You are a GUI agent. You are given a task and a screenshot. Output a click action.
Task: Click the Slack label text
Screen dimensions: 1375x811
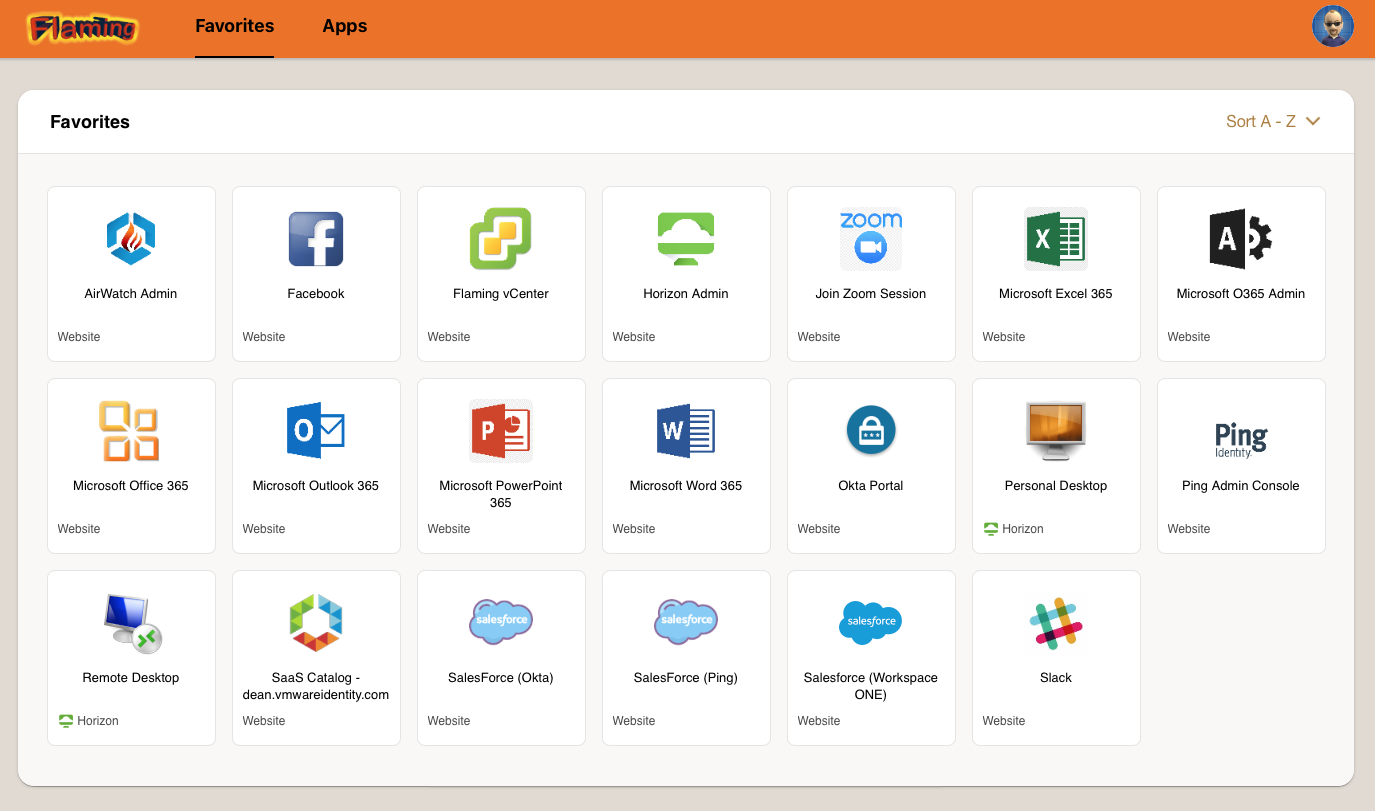(1056, 678)
